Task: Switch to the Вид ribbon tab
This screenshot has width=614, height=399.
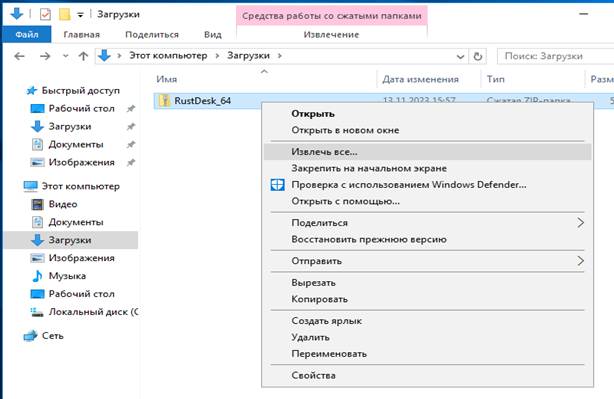Action: (x=213, y=34)
